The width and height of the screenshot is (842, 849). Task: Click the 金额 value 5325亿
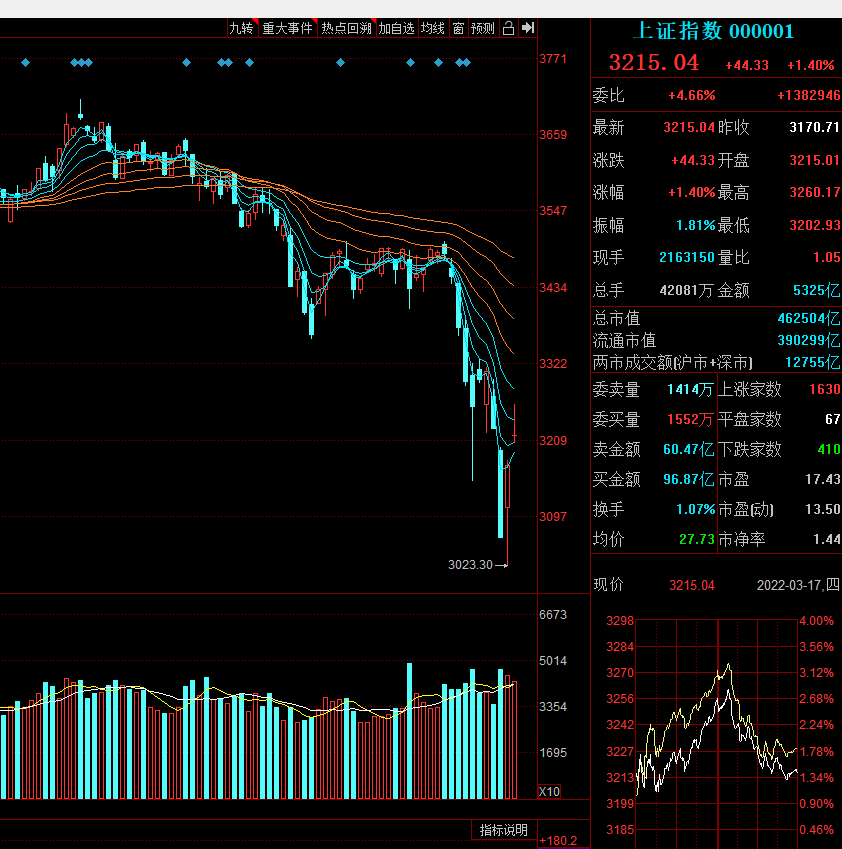click(x=817, y=291)
